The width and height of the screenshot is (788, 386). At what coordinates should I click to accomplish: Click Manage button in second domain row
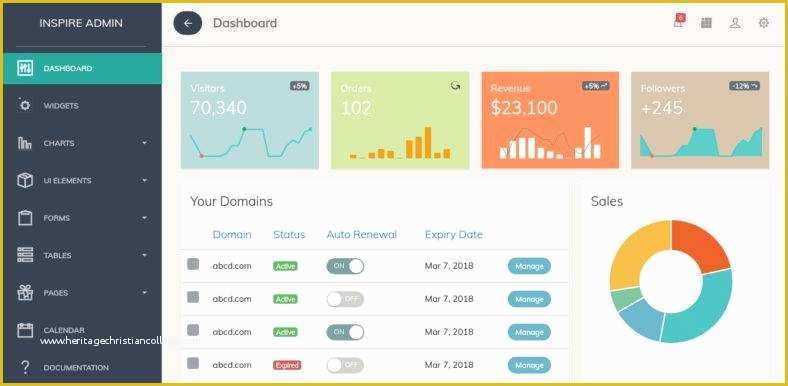(x=529, y=300)
